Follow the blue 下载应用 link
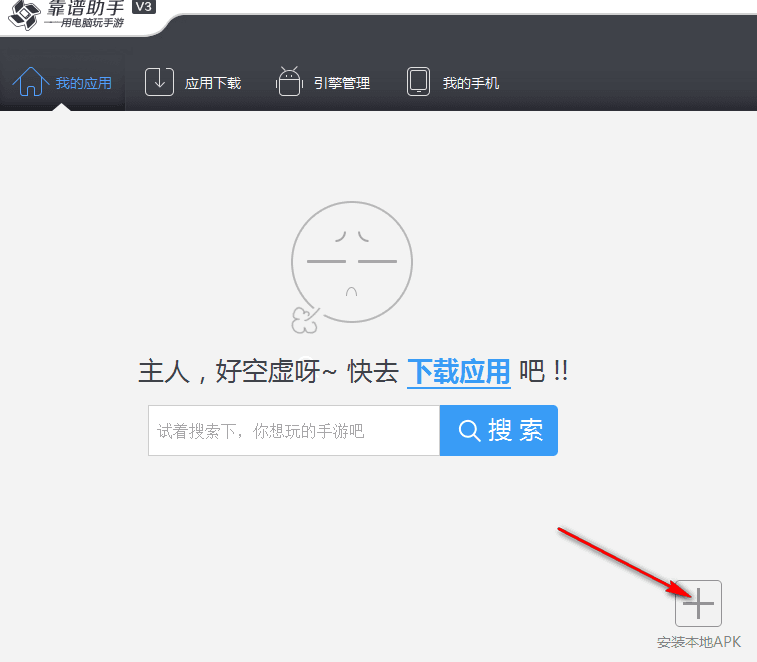This screenshot has width=757, height=662. 459,372
